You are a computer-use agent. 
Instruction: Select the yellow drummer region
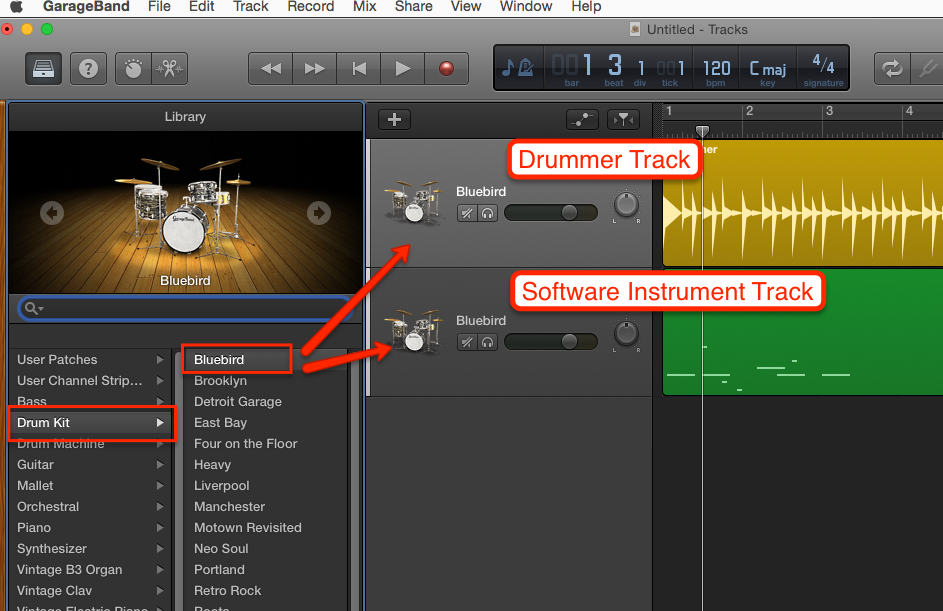tap(803, 203)
